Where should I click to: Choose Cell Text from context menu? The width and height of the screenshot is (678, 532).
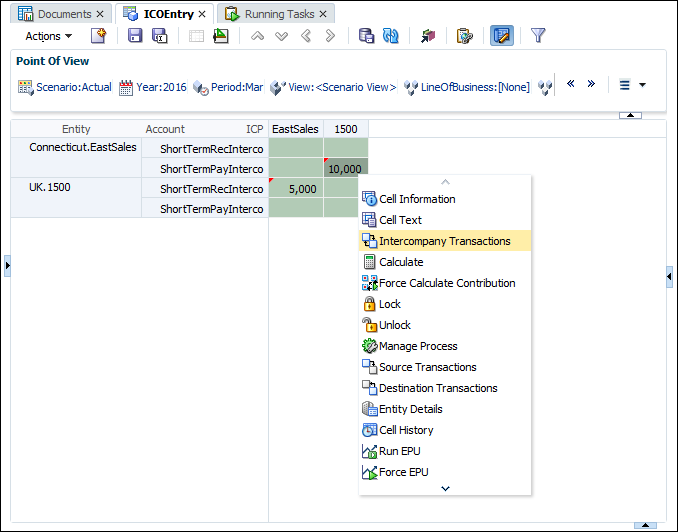[x=445, y=220]
